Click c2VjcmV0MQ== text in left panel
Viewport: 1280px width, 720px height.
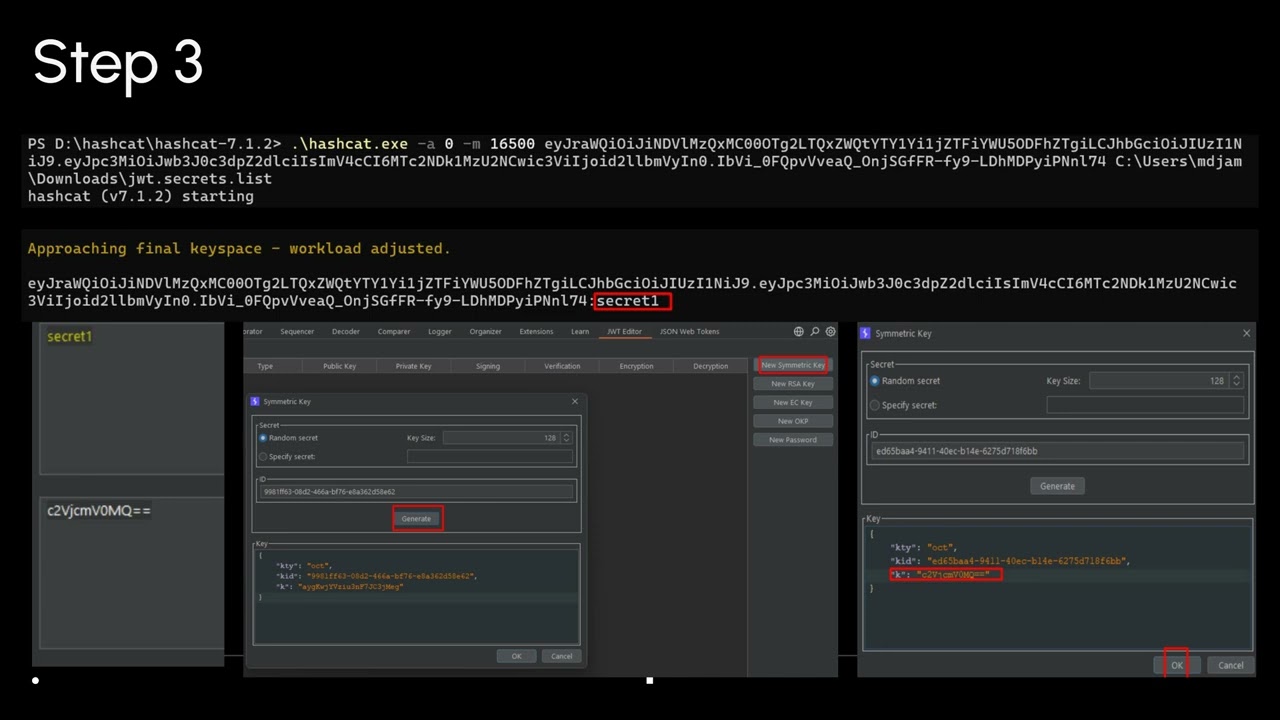pos(99,511)
